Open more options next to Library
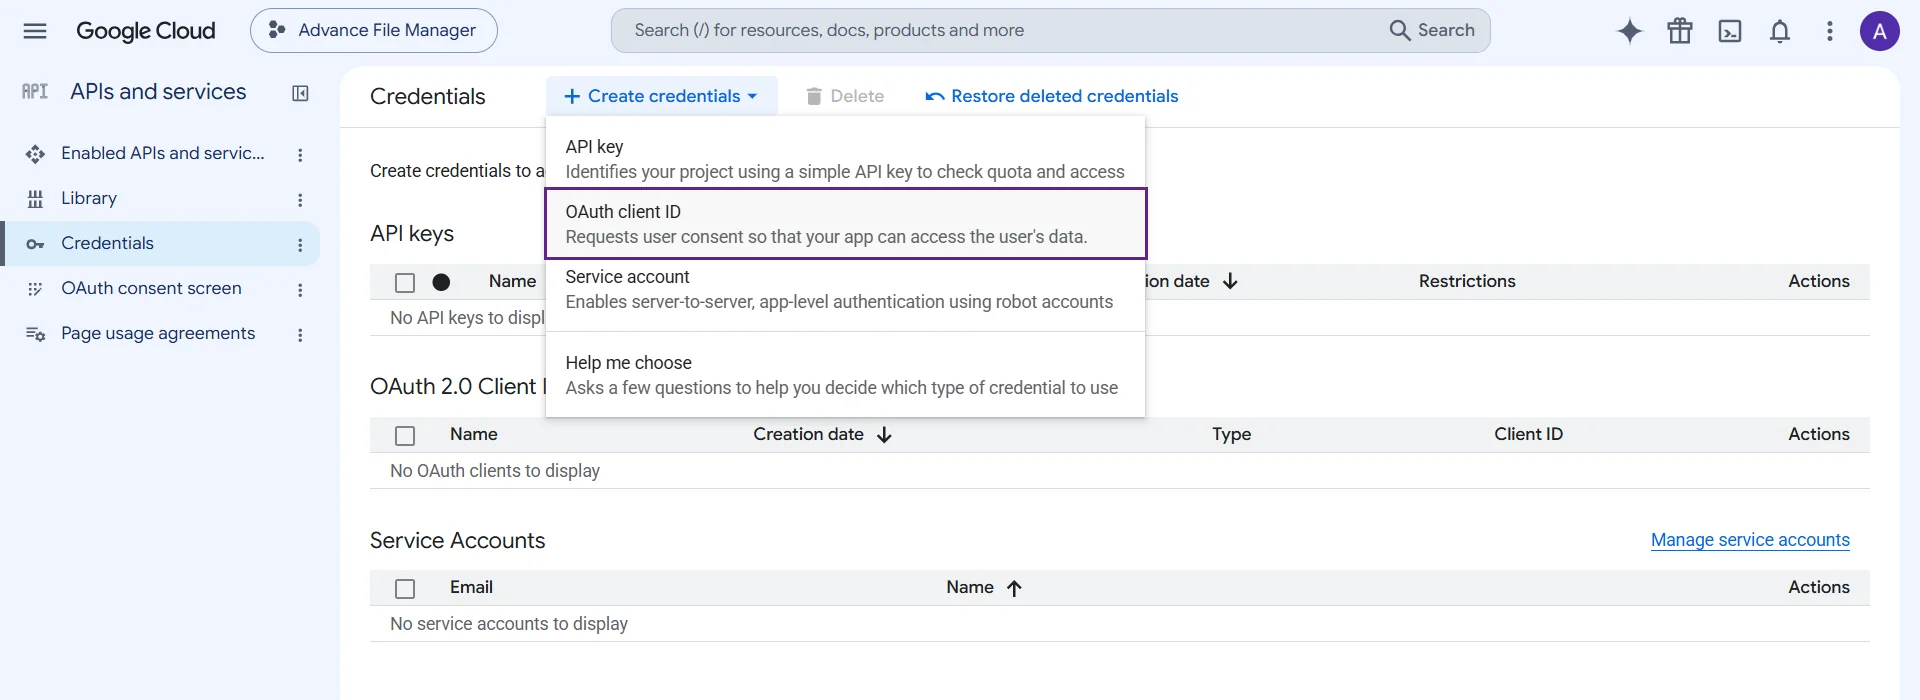The image size is (1920, 700). [x=300, y=200]
